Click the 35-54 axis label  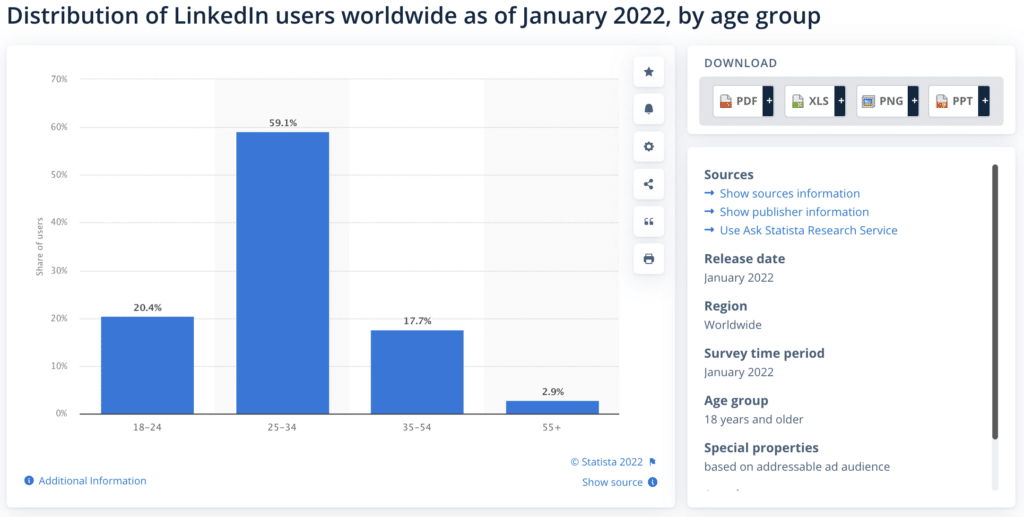(x=417, y=428)
